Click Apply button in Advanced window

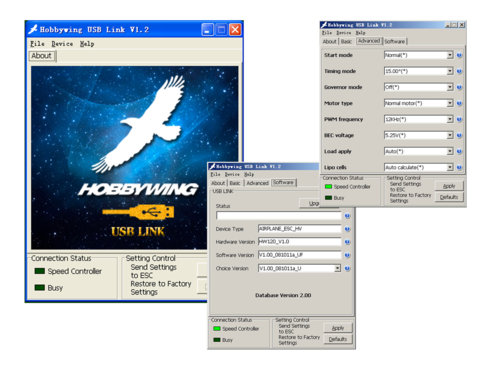[449, 186]
